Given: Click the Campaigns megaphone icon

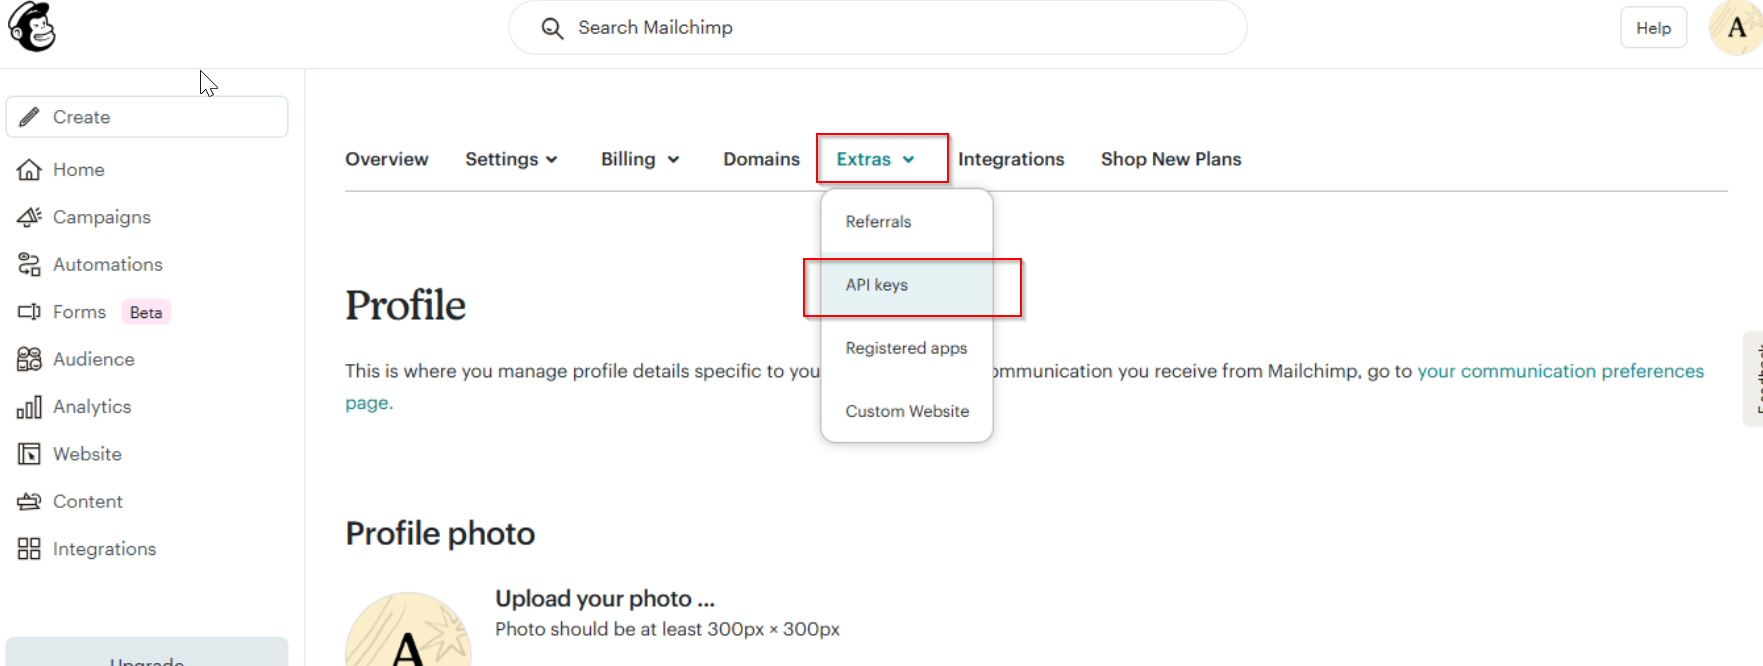Looking at the screenshot, I should (29, 217).
